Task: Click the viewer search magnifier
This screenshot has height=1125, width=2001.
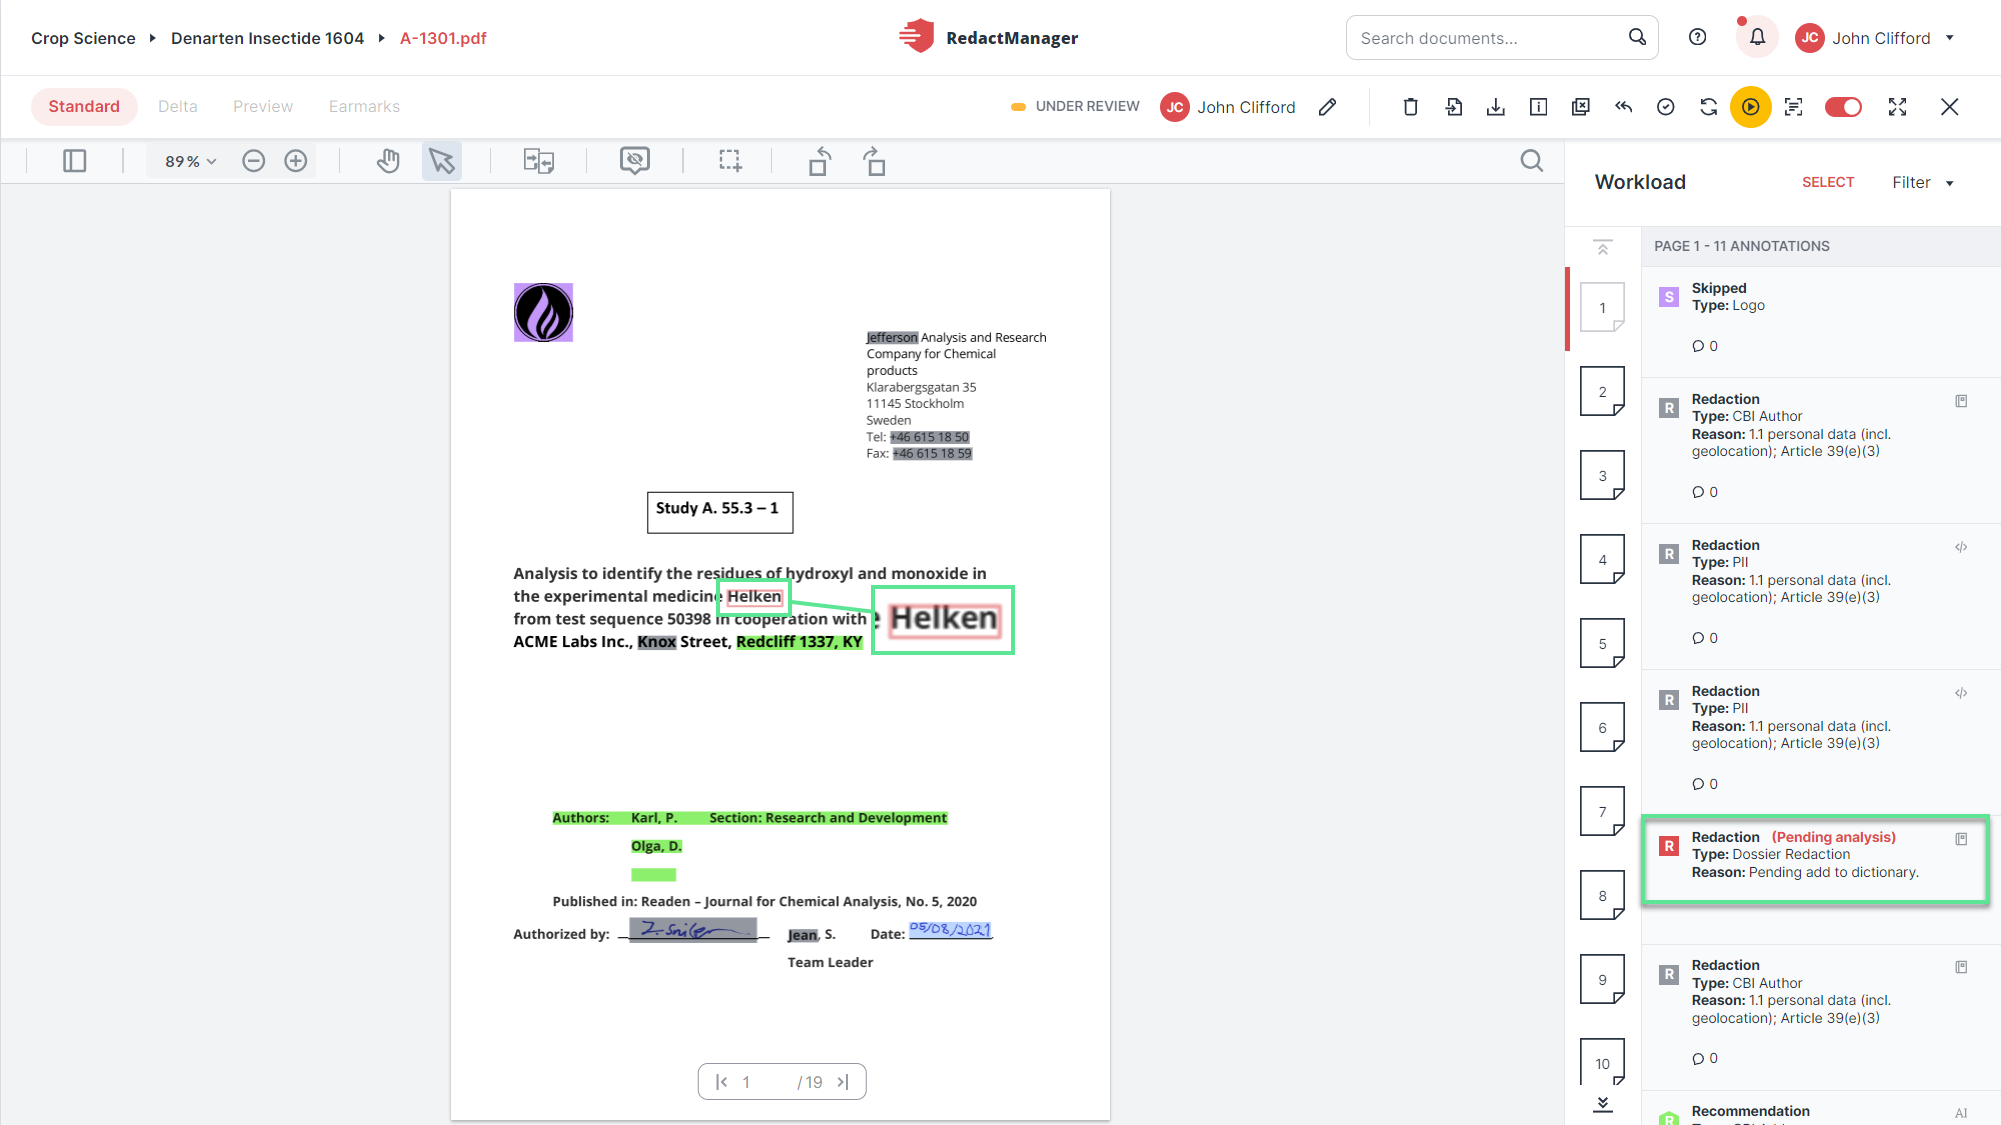Action: pos(1532,161)
